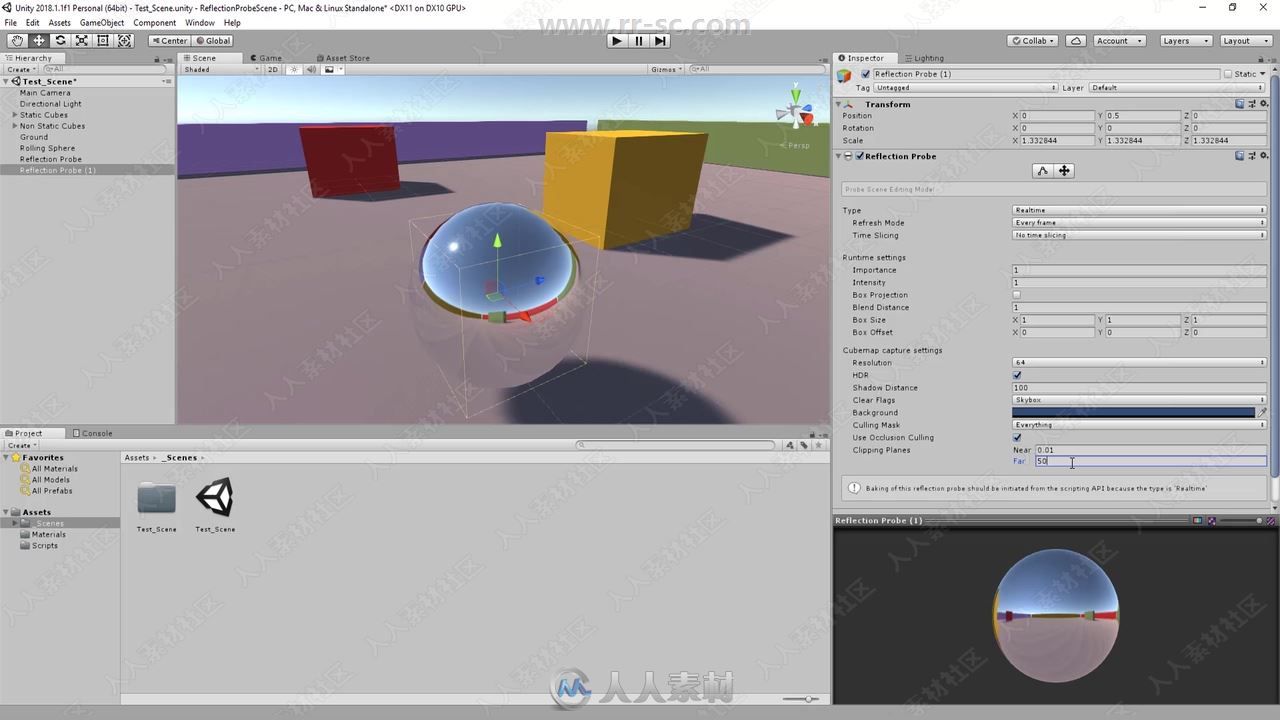
Task: Toggle the HDR checkbox
Action: (x=1017, y=375)
